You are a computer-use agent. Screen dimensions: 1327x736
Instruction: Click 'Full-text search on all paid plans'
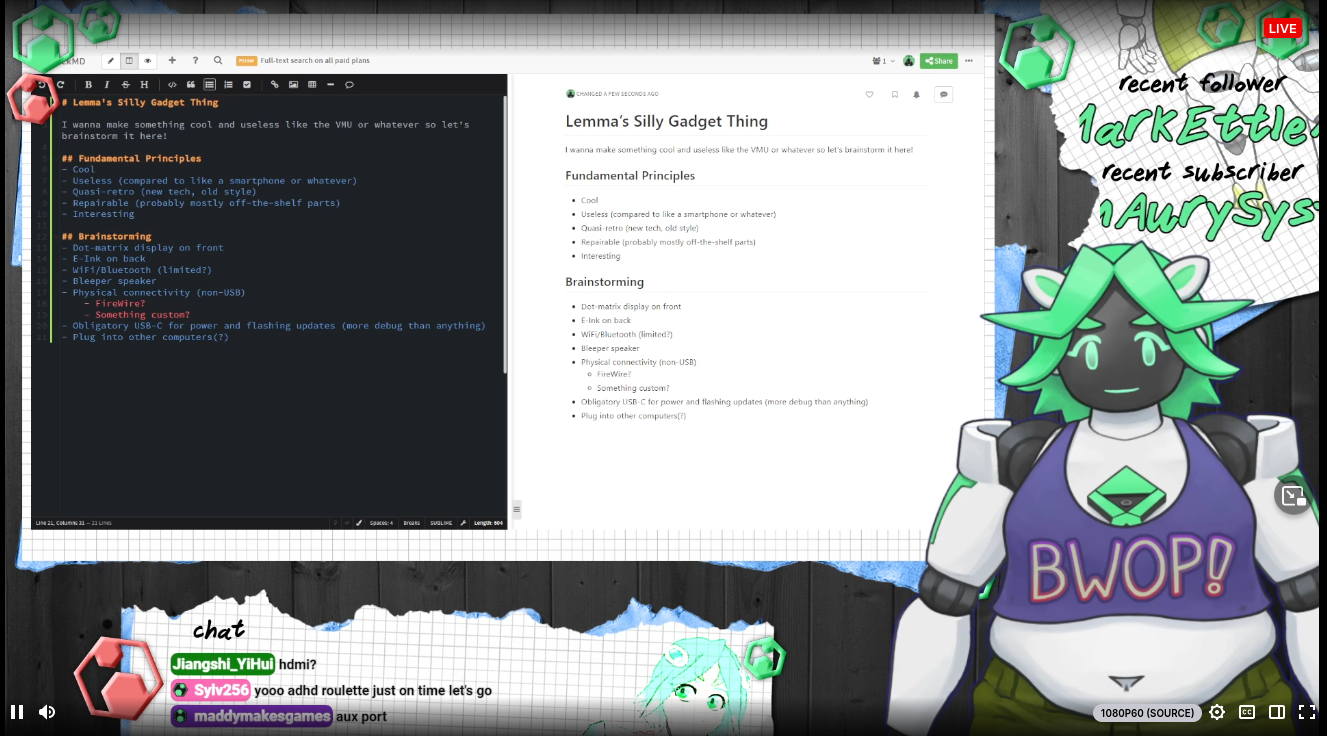pyautogui.click(x=315, y=61)
